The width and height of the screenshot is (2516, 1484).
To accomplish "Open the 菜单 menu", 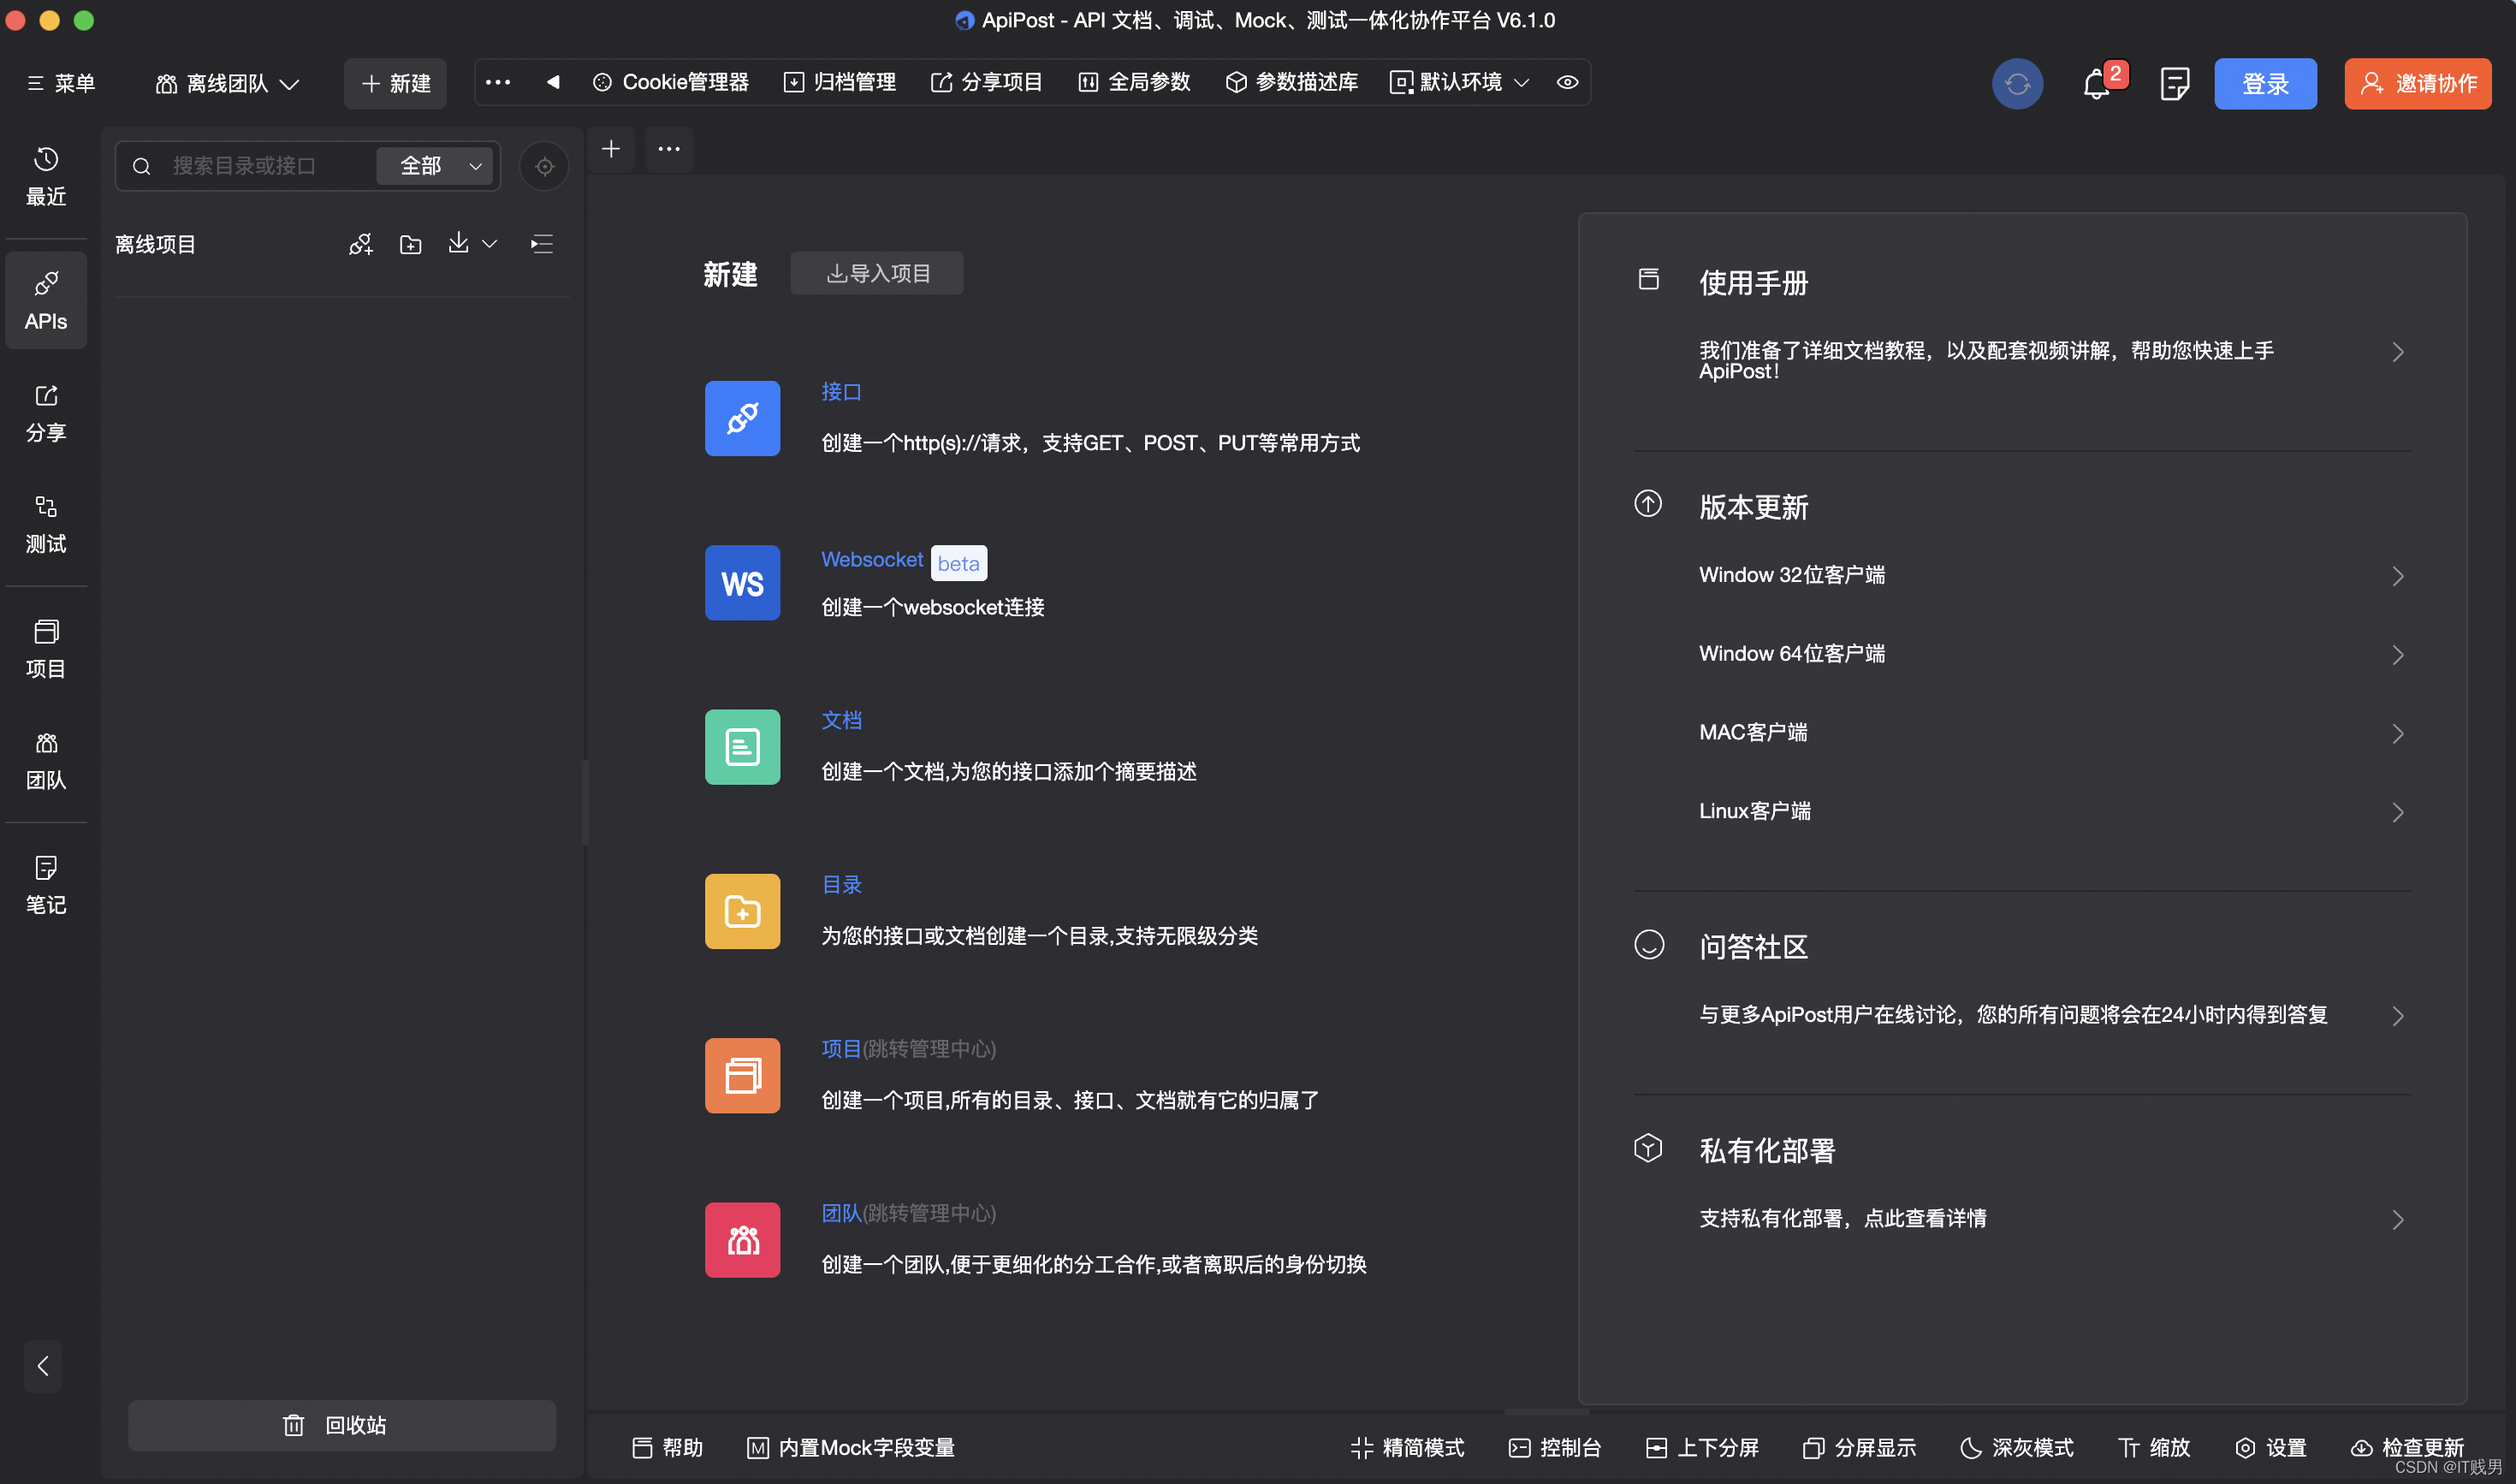I will click(61, 84).
